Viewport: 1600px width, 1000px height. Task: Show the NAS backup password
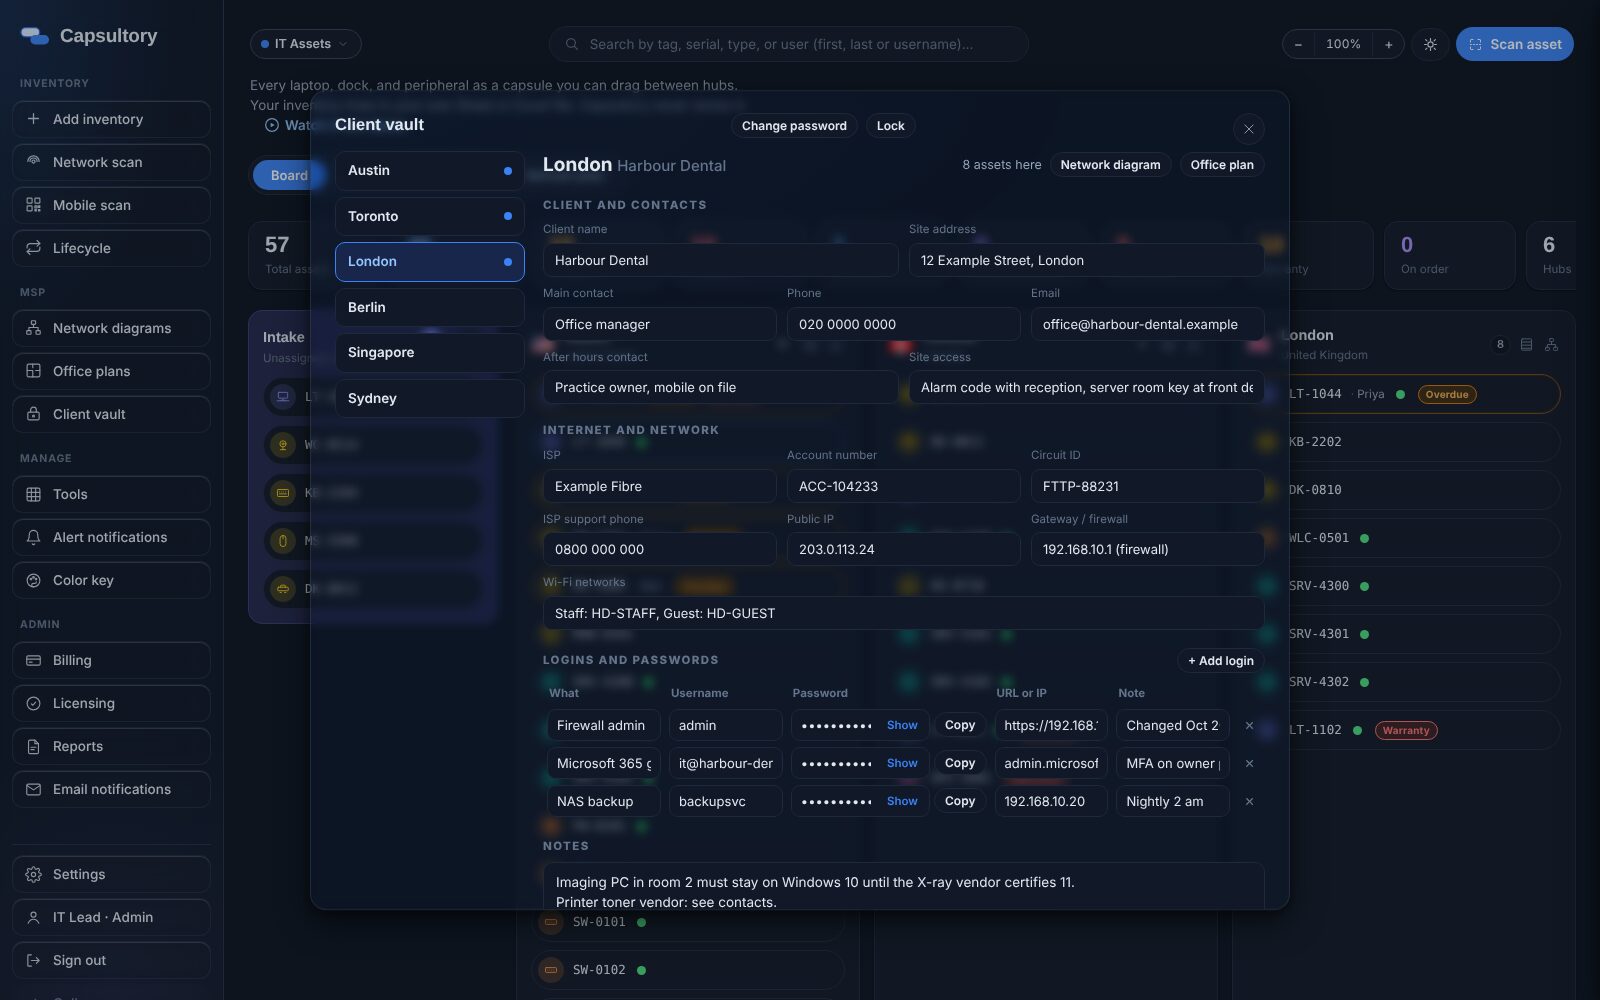tap(902, 801)
